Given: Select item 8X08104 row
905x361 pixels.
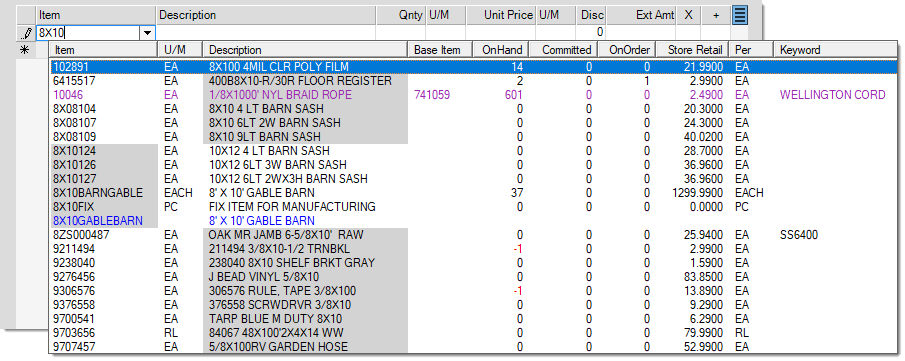Looking at the screenshot, I should coord(473,109).
